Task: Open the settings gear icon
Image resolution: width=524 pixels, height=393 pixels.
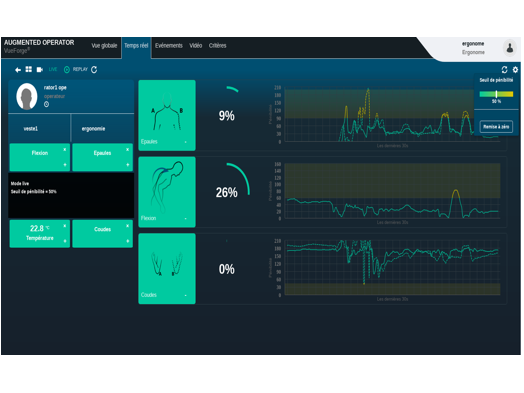Action: pyautogui.click(x=515, y=70)
